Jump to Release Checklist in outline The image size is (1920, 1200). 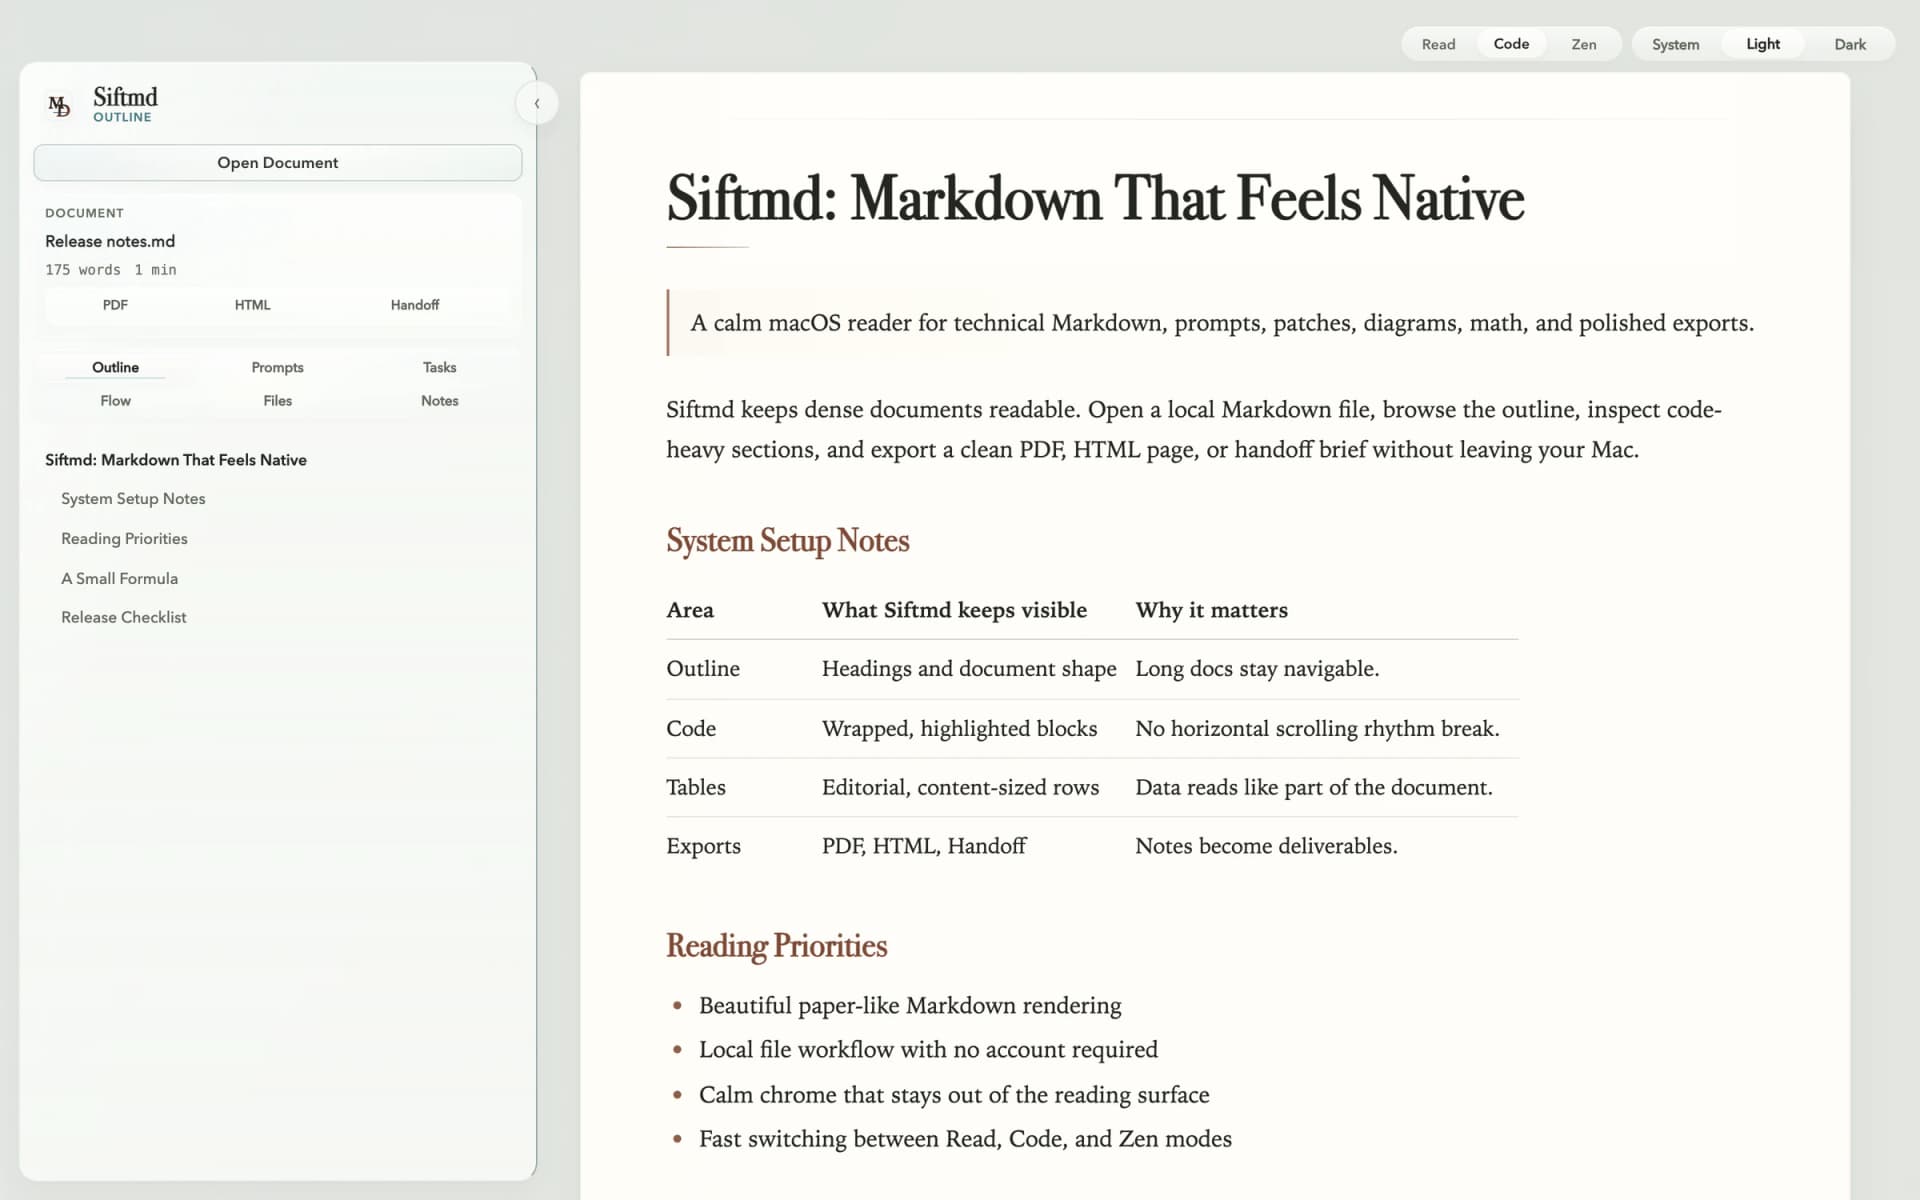tap(124, 618)
